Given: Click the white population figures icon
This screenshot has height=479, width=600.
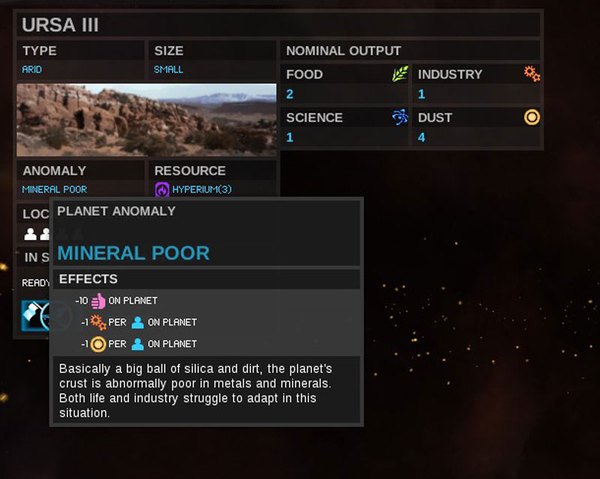Looking at the screenshot, I should [x=37, y=234].
